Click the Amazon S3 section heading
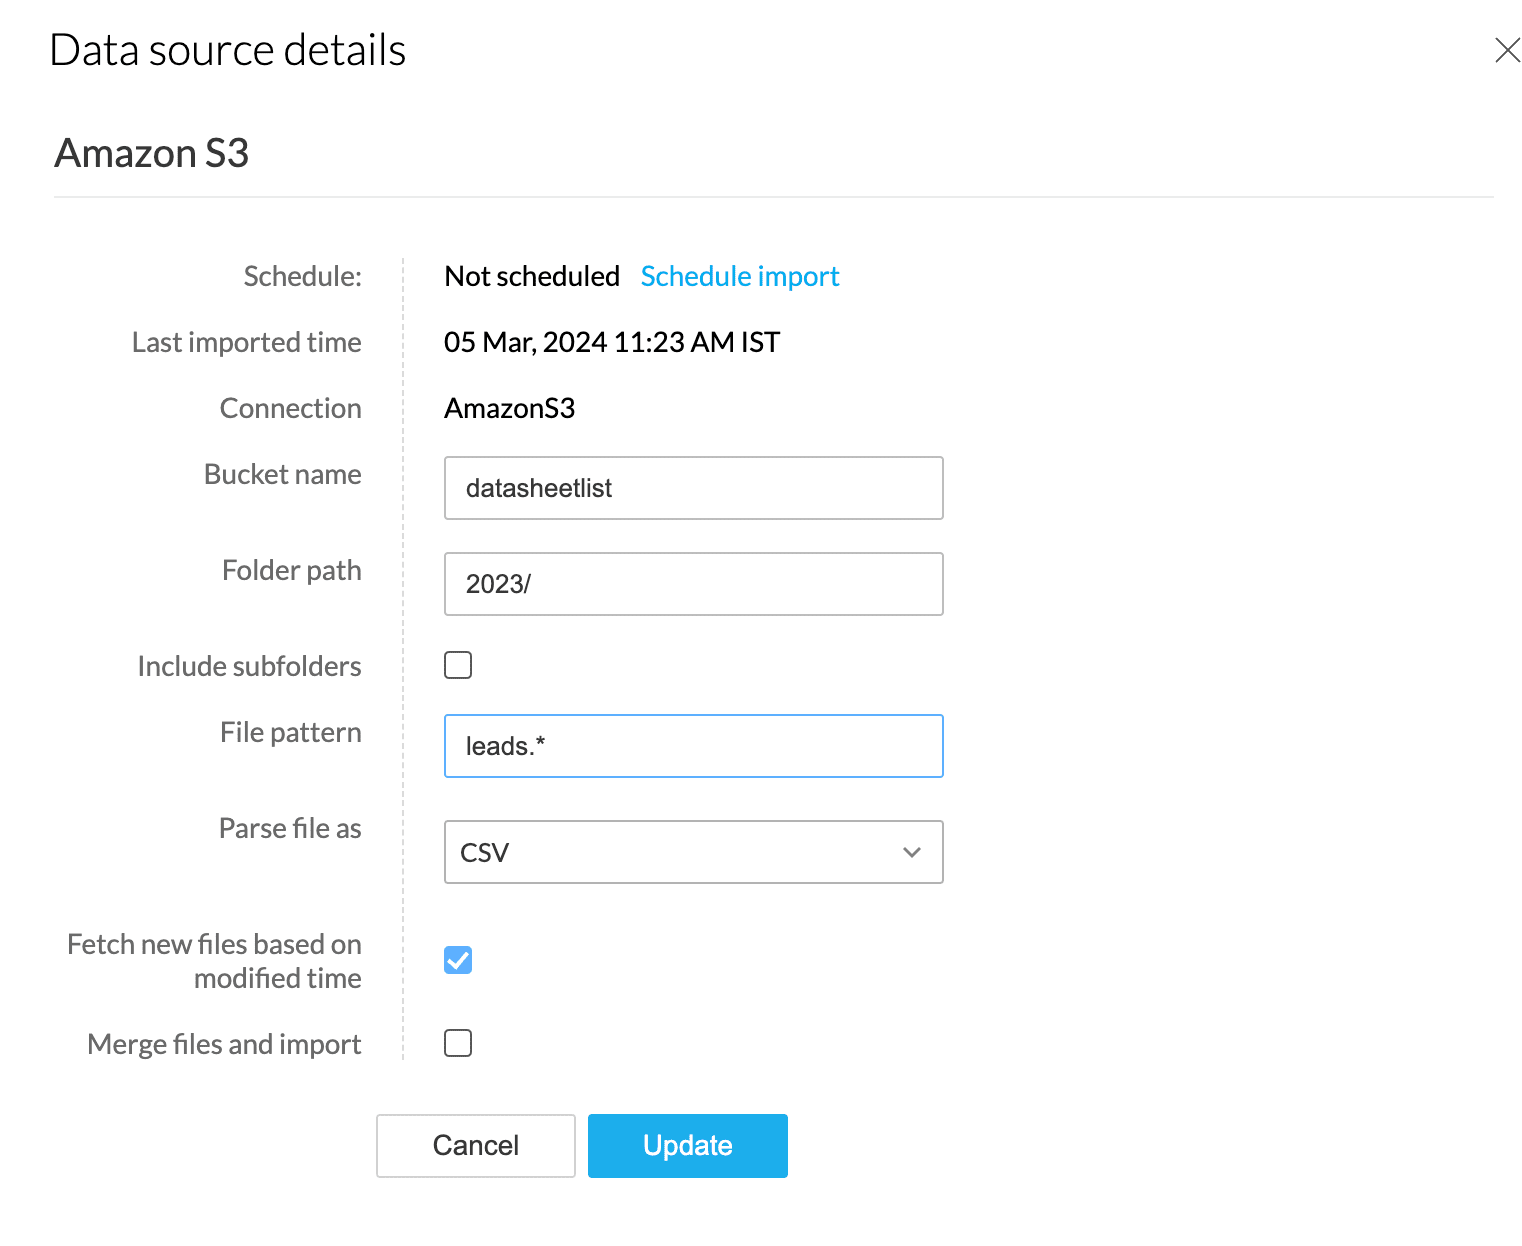 pos(152,153)
